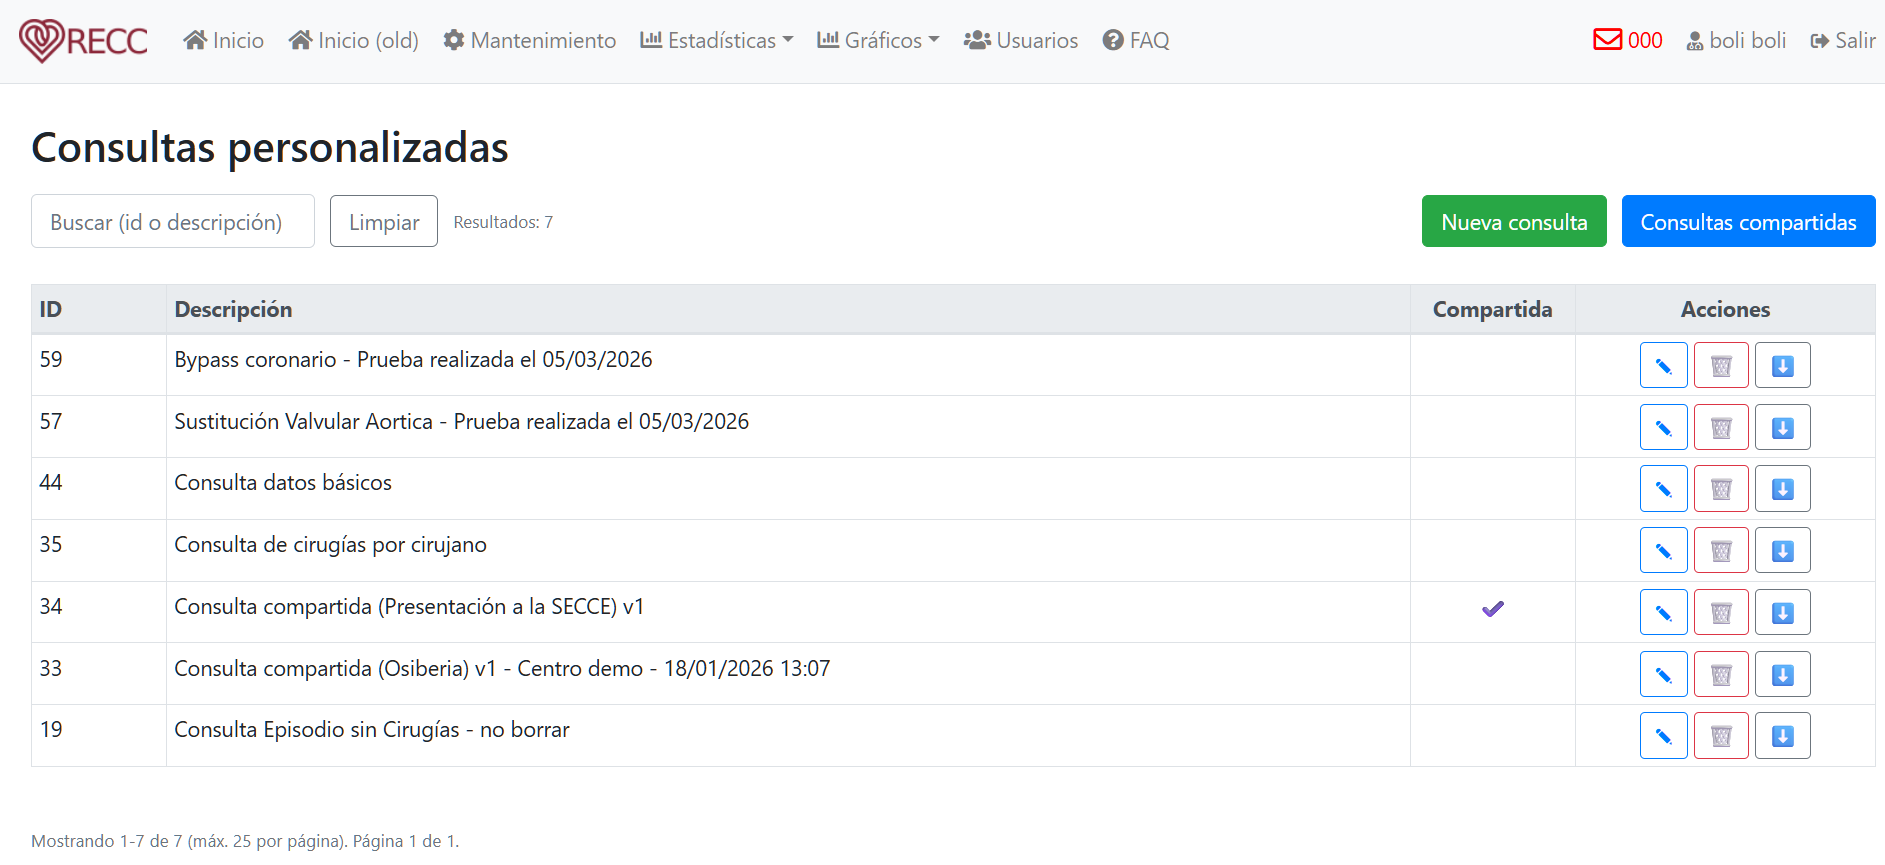Viewport: 1885px width, 865px height.
Task: Download the Consulta datos básicos query
Action: click(x=1782, y=490)
